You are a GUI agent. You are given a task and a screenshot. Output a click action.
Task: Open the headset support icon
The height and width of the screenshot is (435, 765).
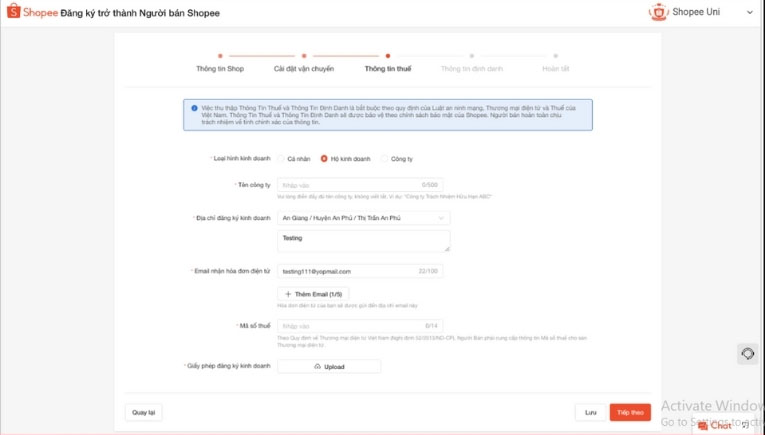pos(747,353)
